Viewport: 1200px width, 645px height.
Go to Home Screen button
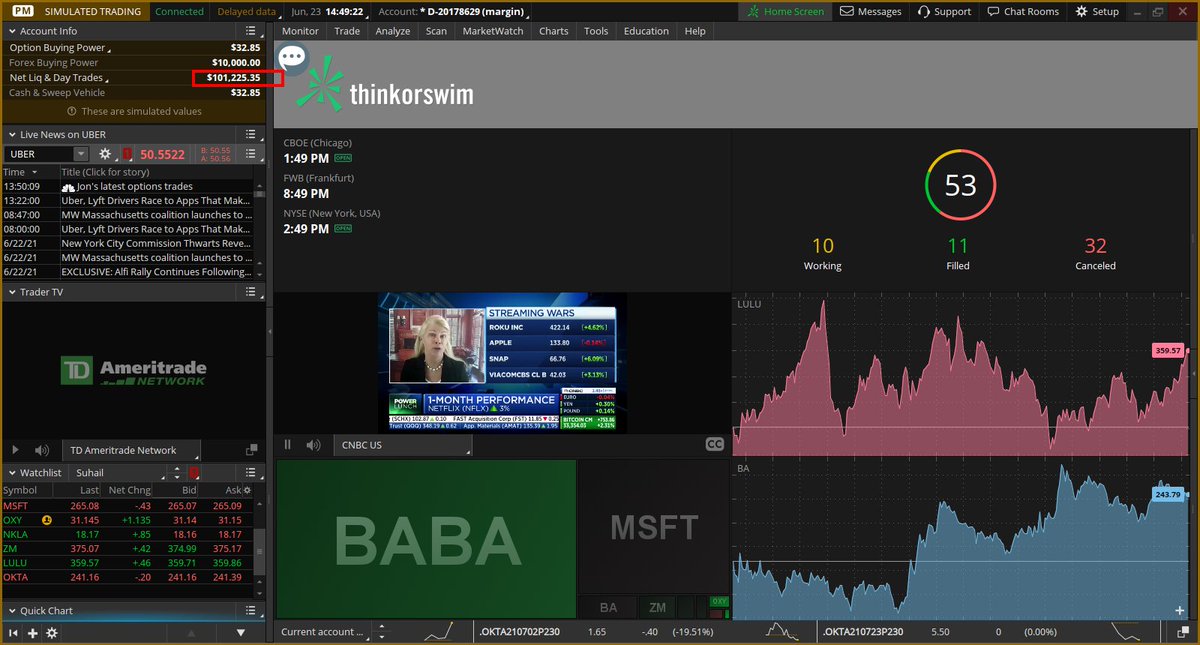786,11
